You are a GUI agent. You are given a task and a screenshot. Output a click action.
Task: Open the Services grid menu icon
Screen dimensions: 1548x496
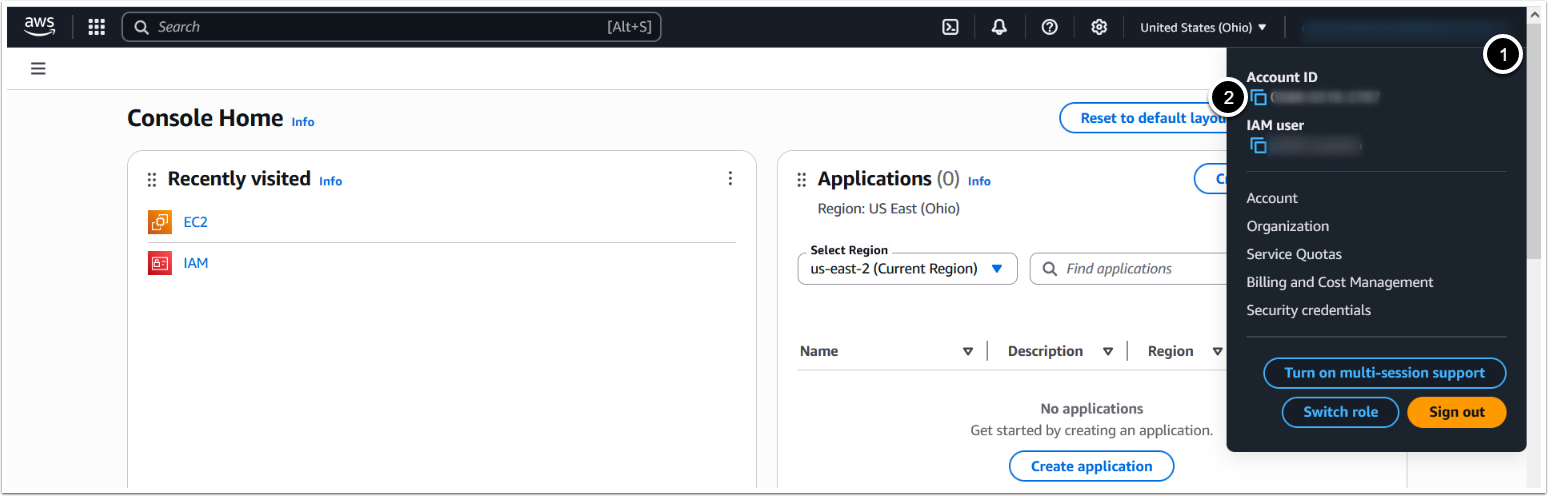point(97,27)
